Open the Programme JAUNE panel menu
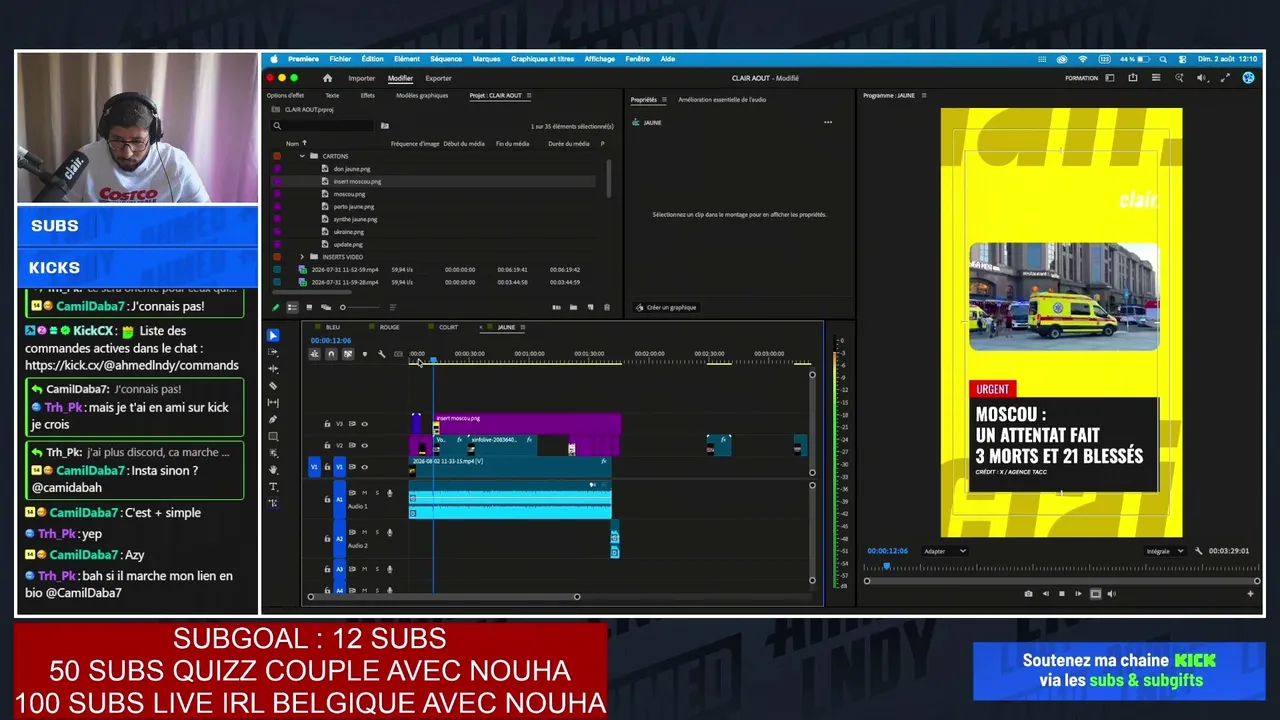Viewport: 1280px width, 720px height. [x=924, y=96]
